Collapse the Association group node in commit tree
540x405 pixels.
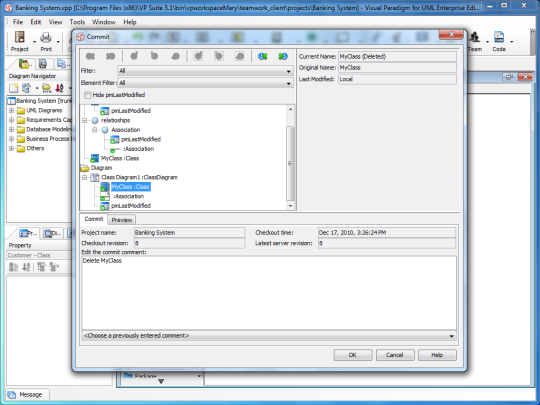pyautogui.click(x=95, y=130)
